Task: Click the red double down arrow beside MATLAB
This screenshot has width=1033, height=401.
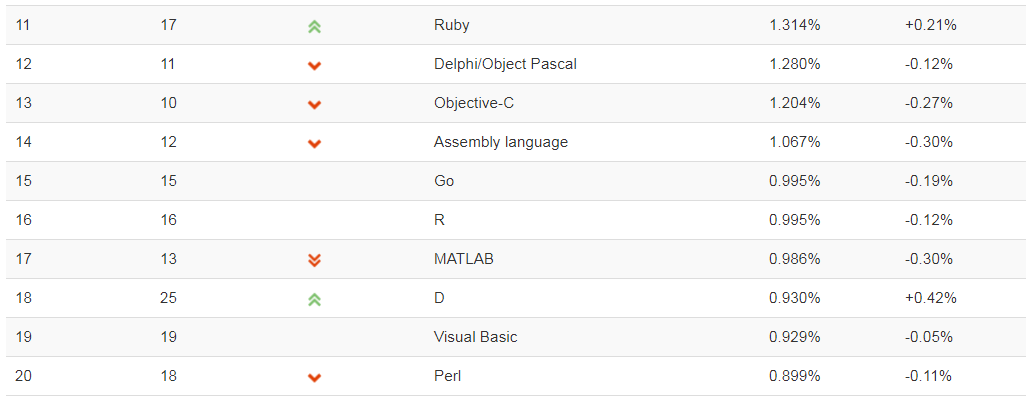Action: coord(314,260)
